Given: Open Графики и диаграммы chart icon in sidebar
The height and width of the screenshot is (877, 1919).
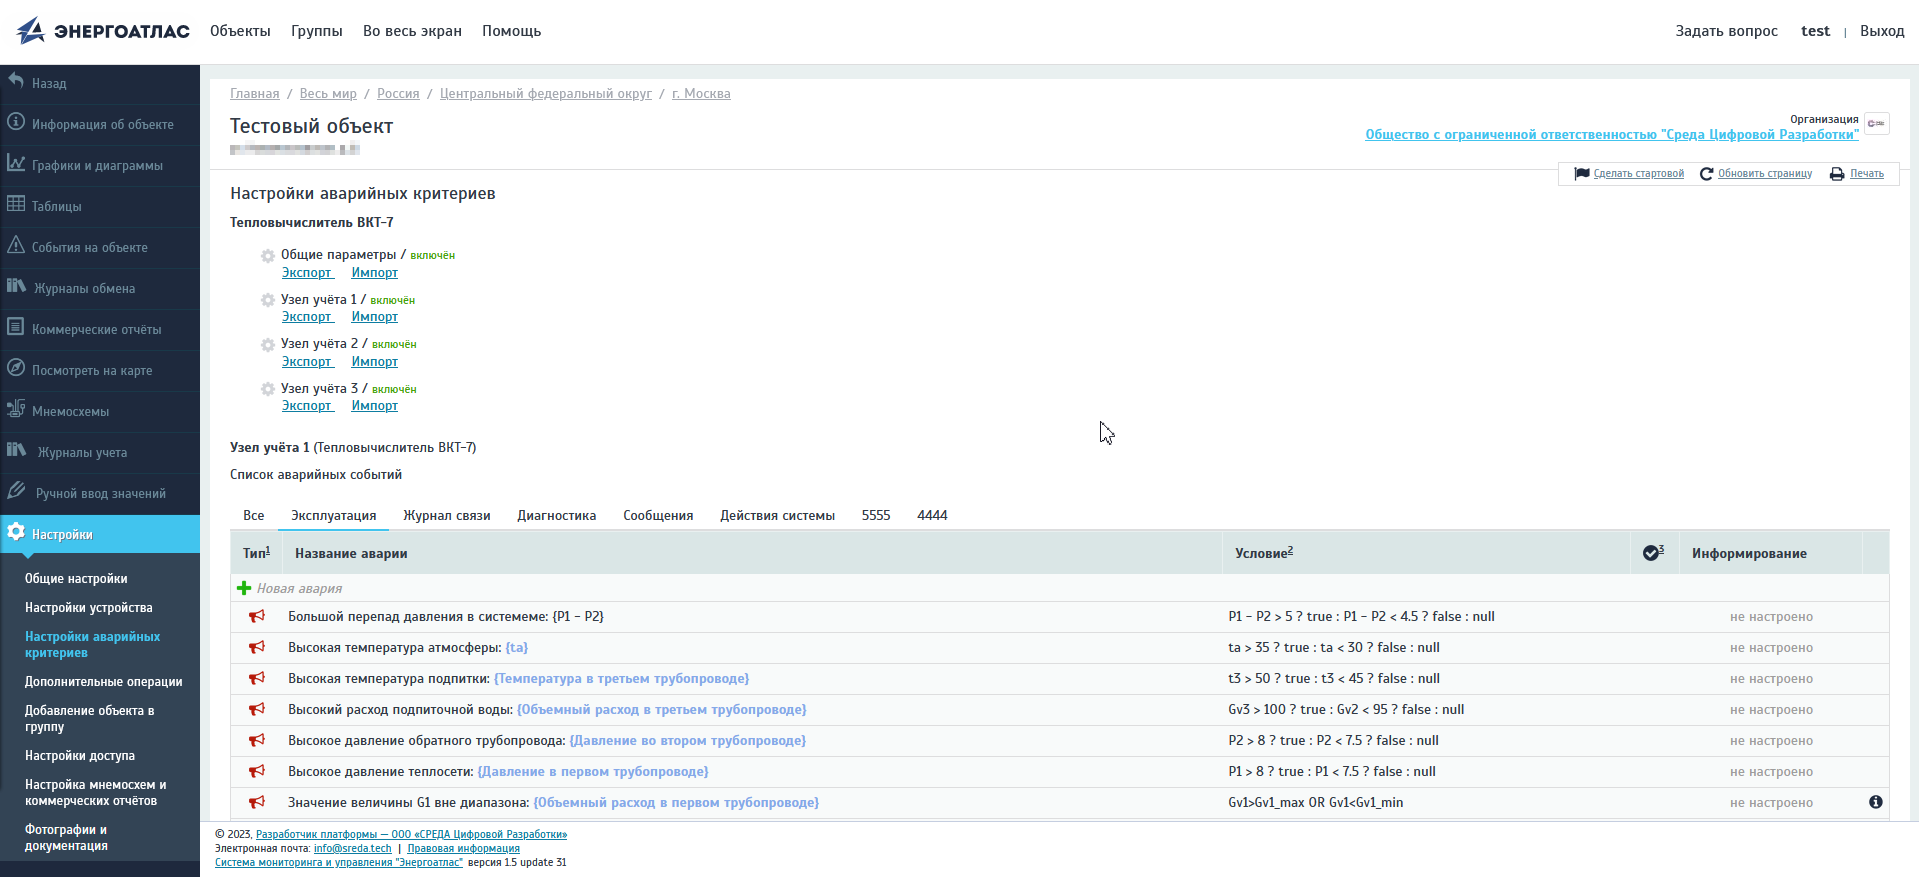Looking at the screenshot, I should (x=16, y=163).
